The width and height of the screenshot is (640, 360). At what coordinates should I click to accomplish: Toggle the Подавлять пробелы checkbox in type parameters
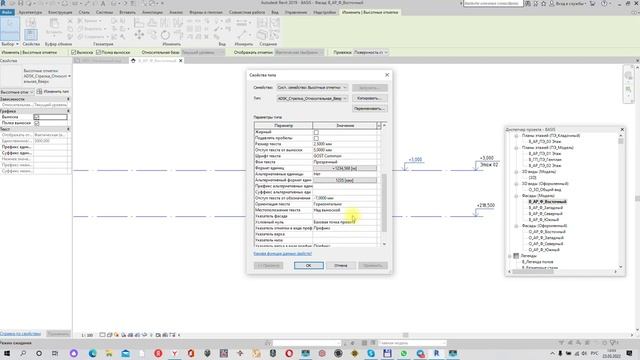pyautogui.click(x=316, y=138)
